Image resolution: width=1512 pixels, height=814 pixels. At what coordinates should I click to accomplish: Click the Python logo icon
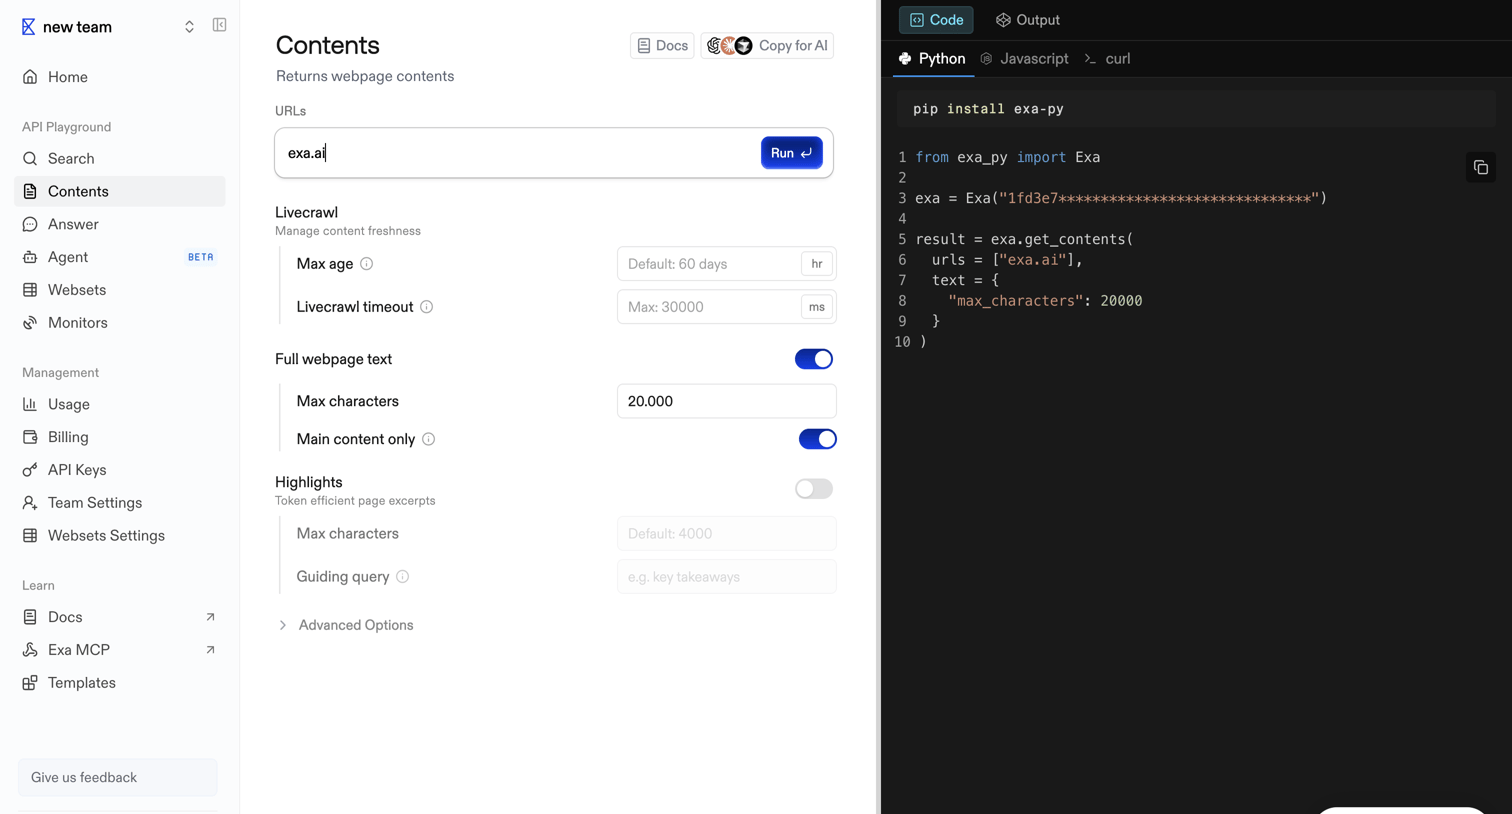coord(905,59)
